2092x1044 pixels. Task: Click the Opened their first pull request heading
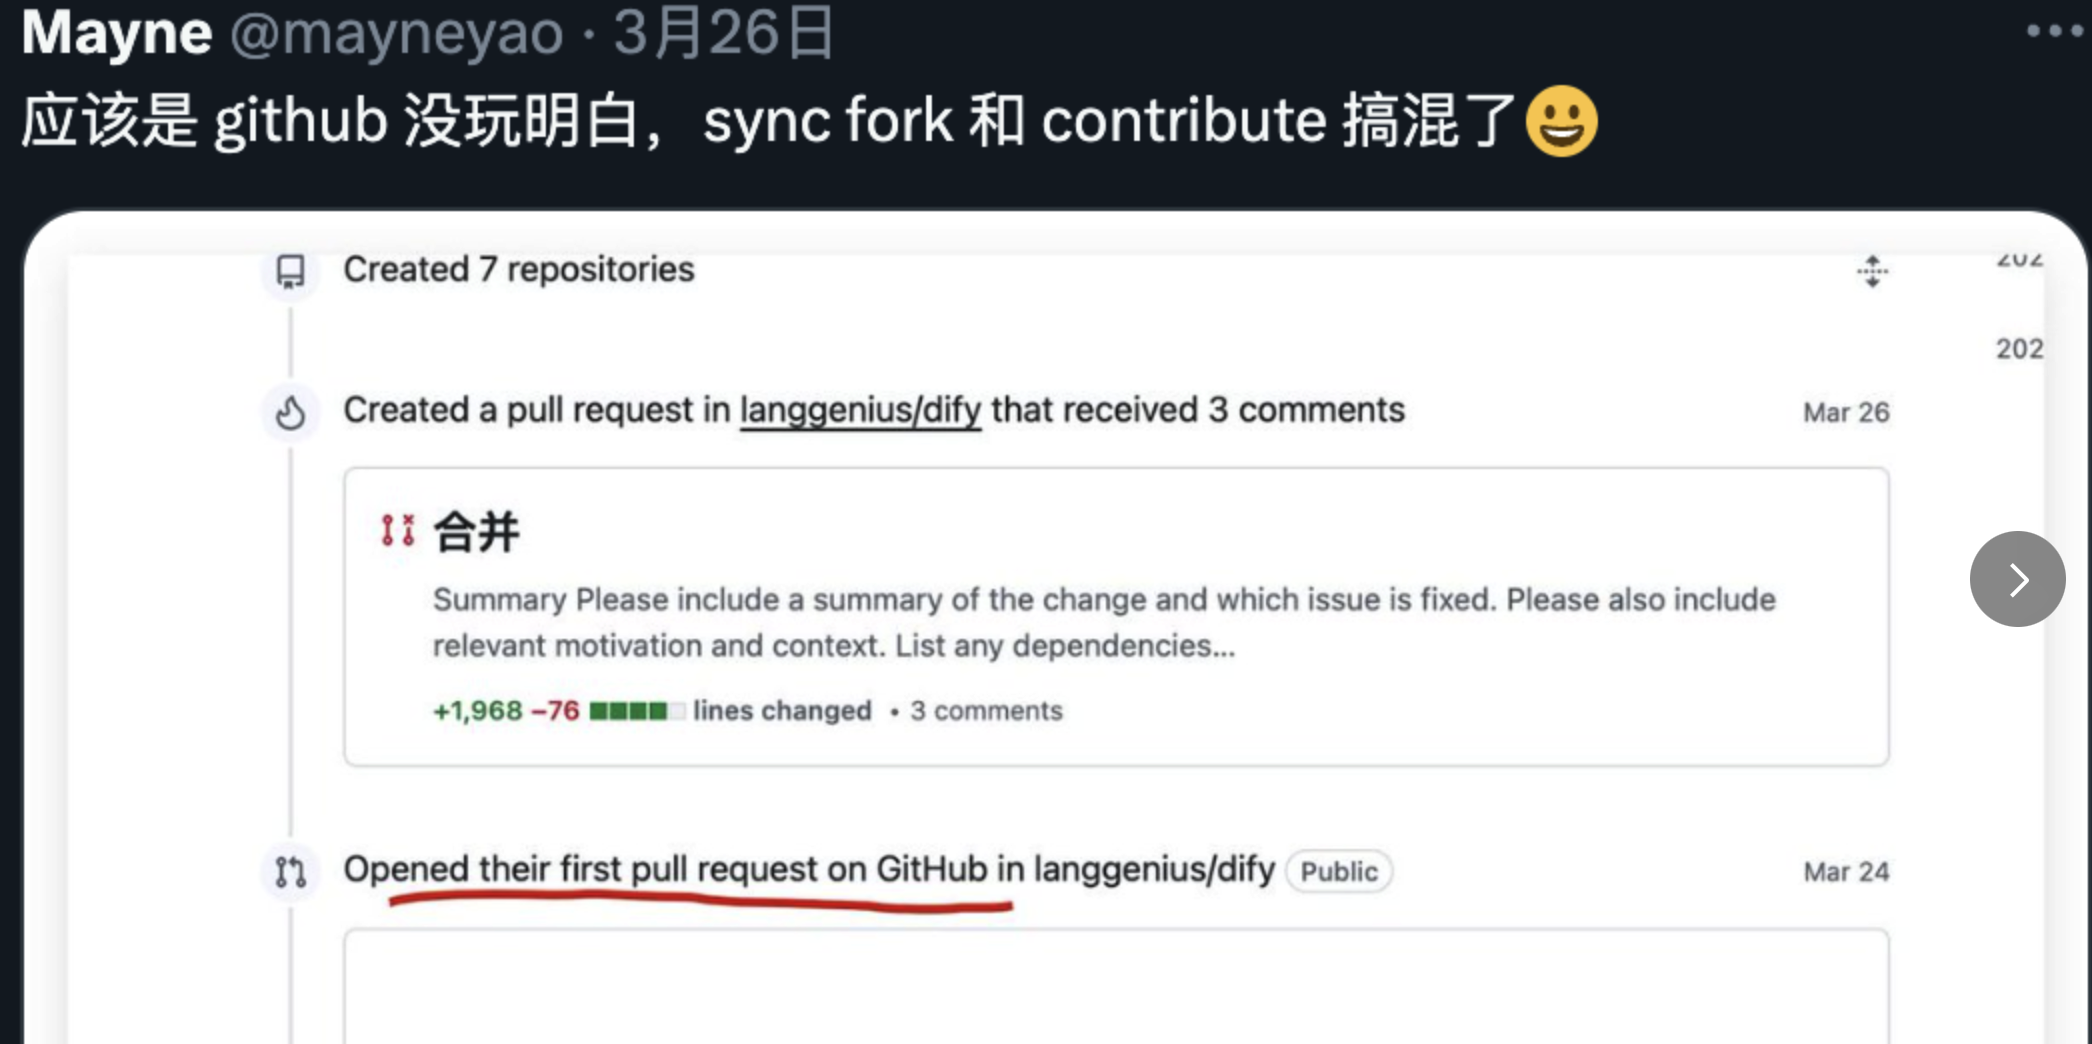coord(808,870)
